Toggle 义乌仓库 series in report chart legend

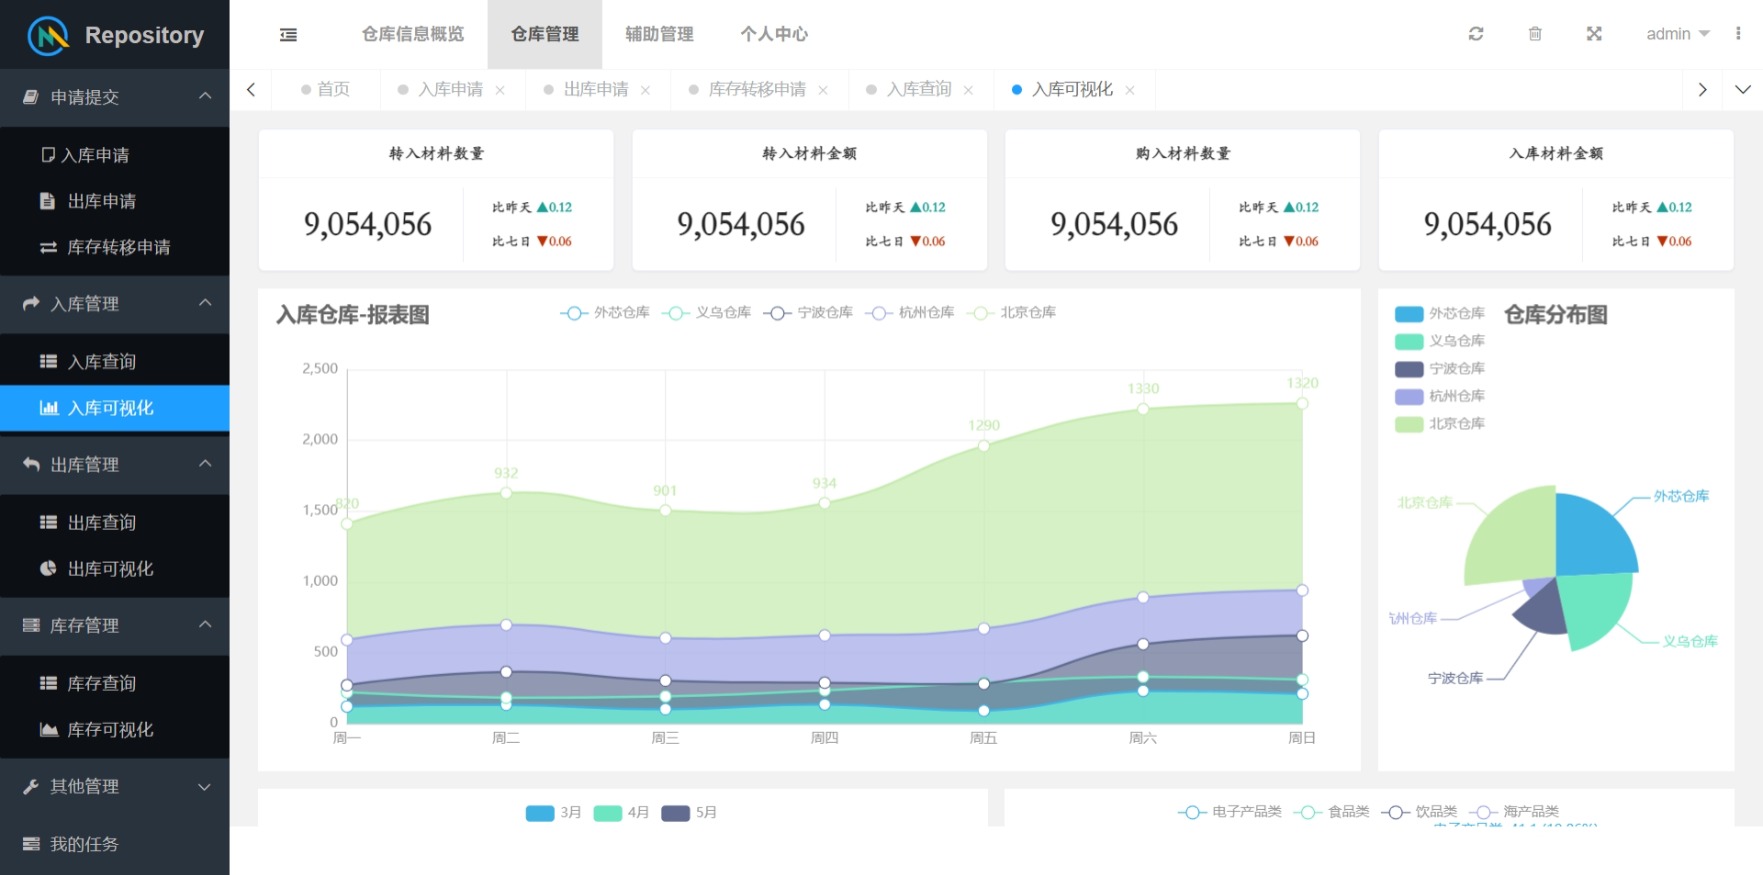click(x=707, y=313)
